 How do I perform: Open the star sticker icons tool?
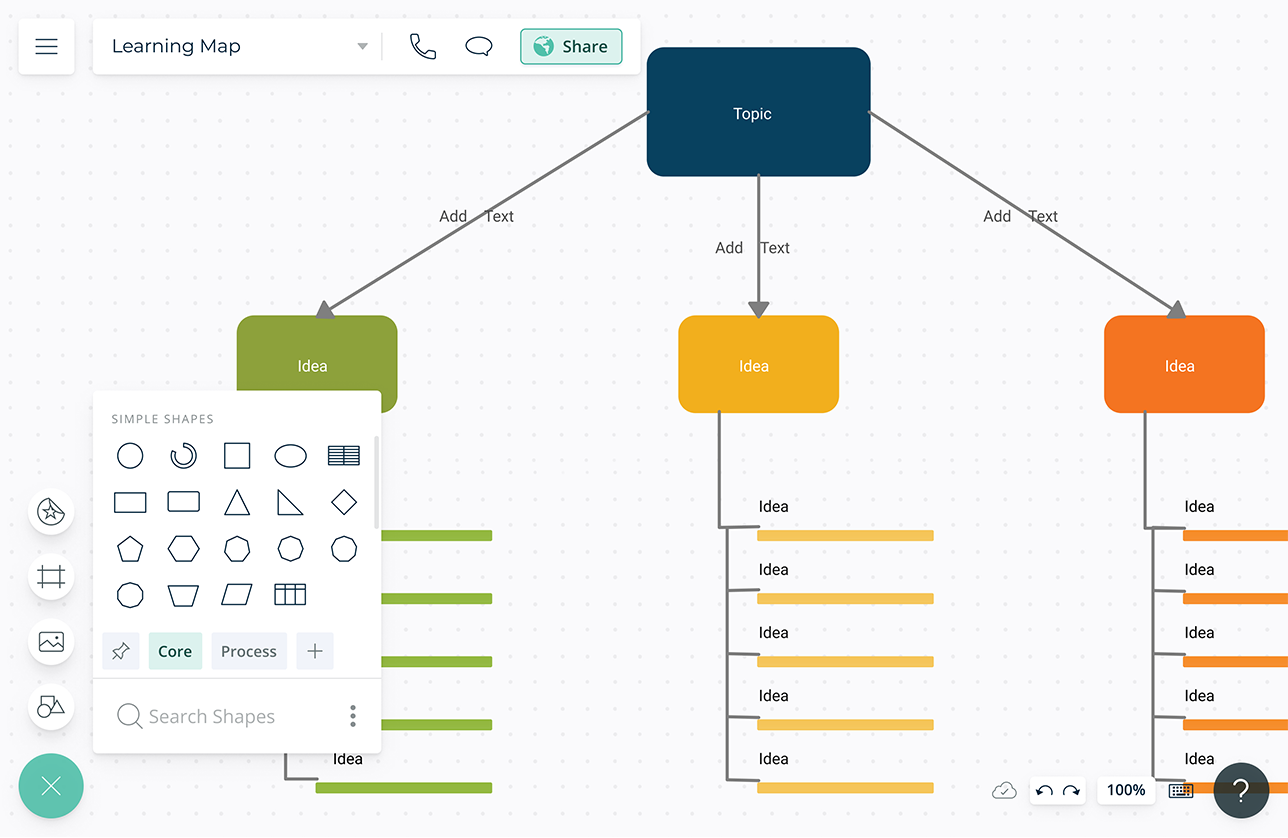click(x=51, y=512)
